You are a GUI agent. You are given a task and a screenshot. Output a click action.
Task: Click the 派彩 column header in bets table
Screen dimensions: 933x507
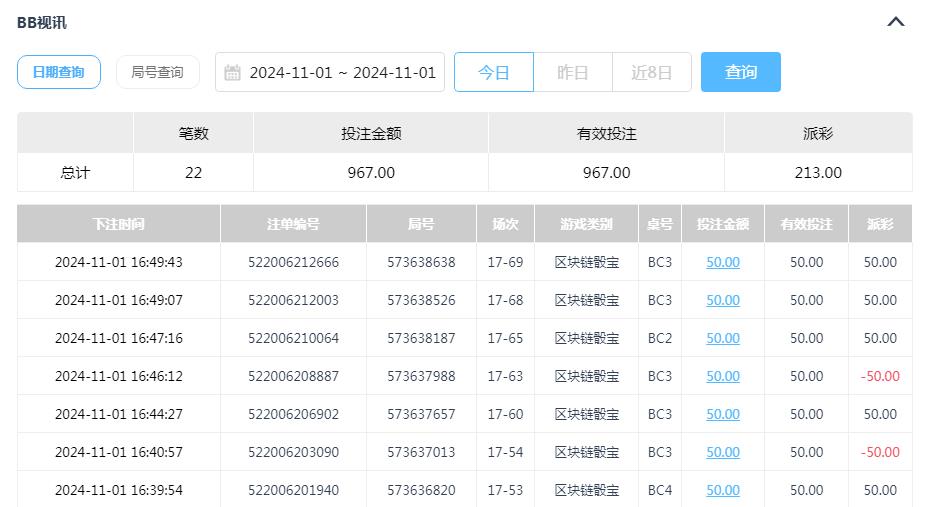pos(880,224)
